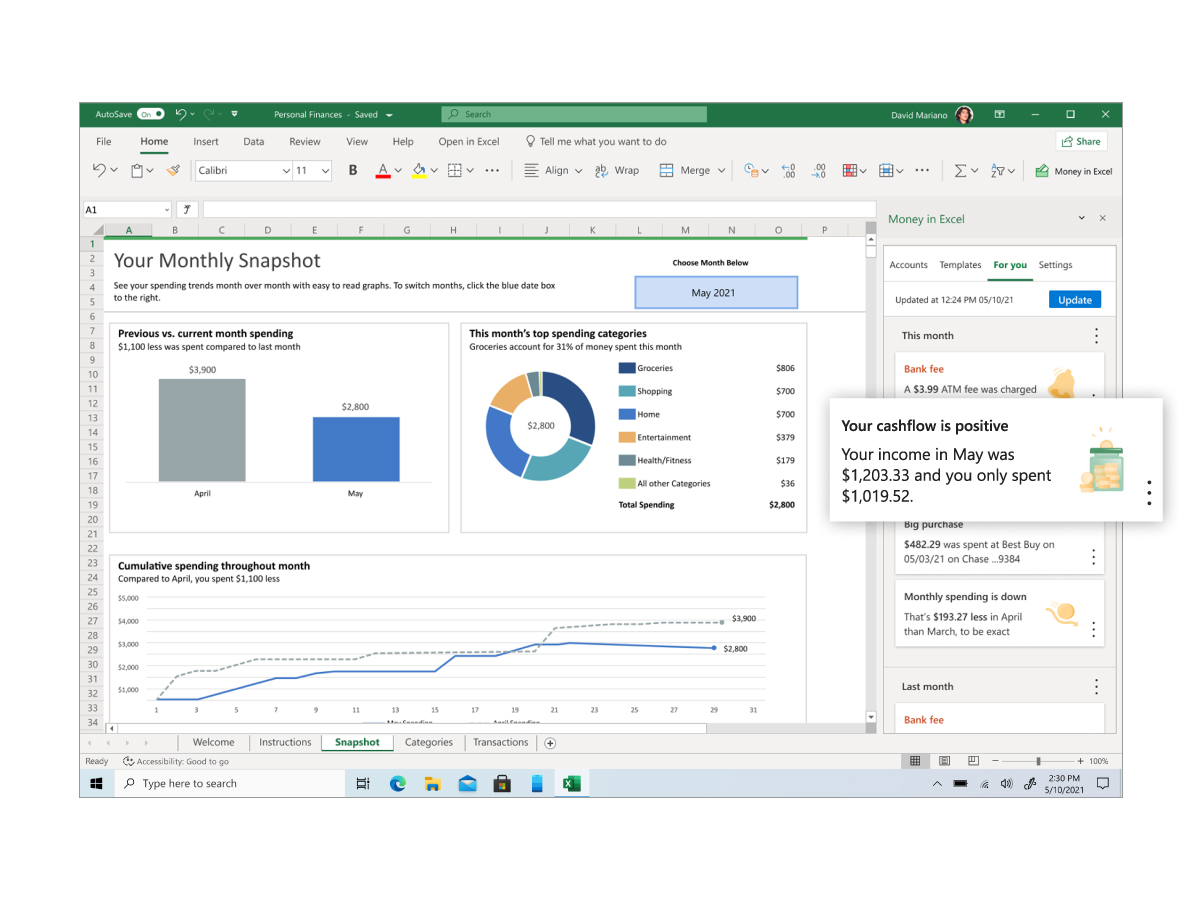This screenshot has width=1200, height=900.
Task: Add a new sheet with plus icon
Action: coord(550,743)
